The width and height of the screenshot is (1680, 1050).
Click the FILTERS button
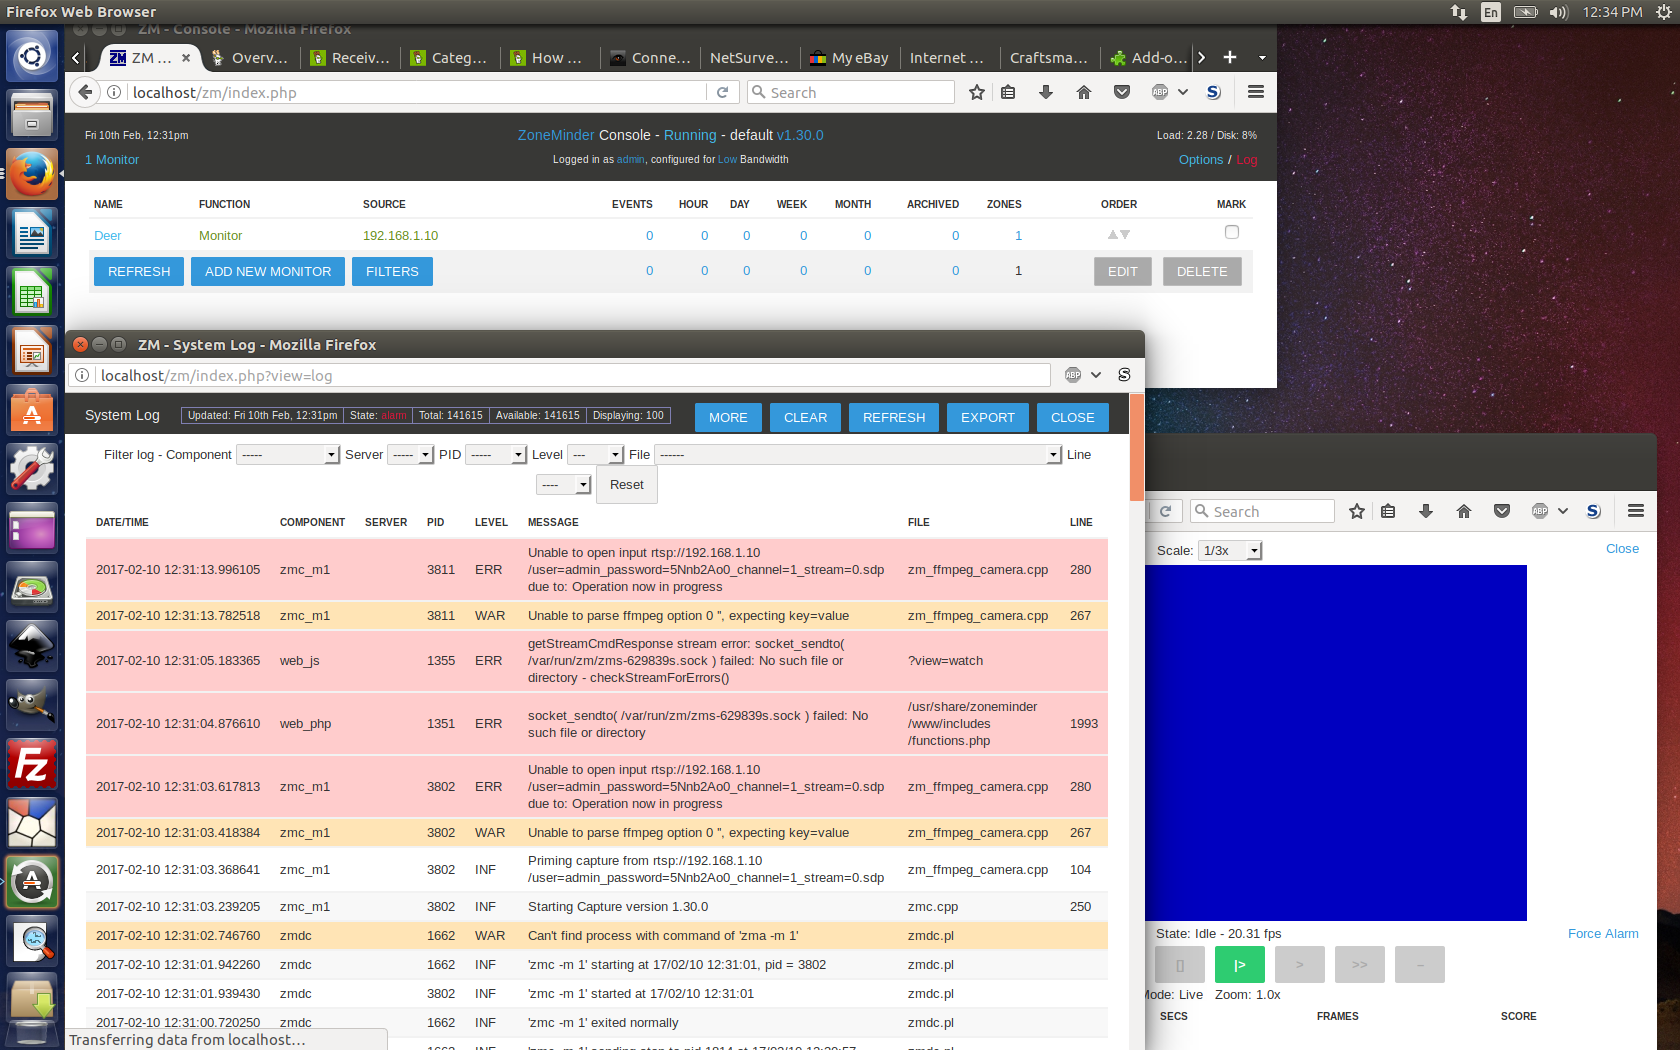tap(392, 271)
